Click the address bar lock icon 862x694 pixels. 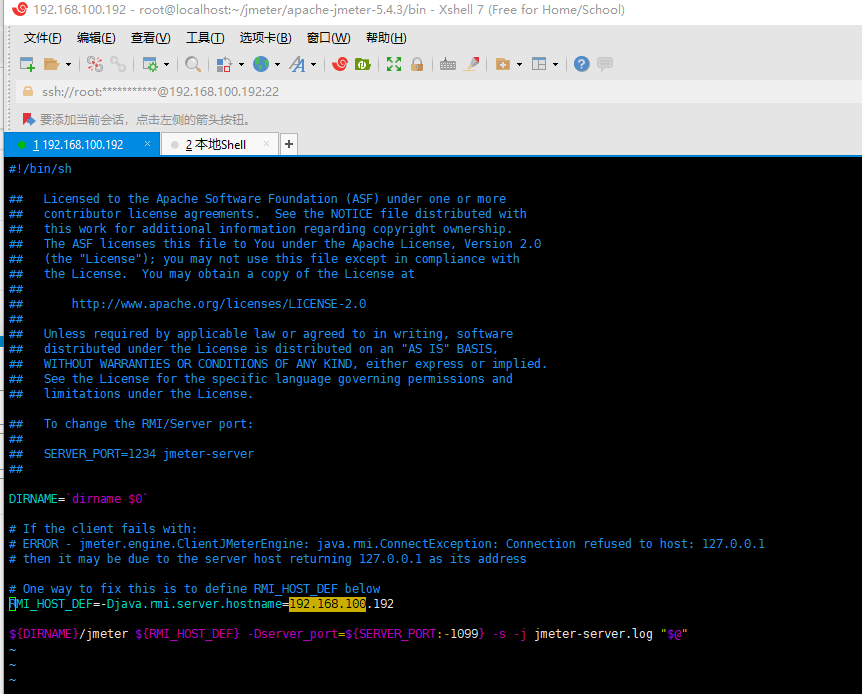27,91
